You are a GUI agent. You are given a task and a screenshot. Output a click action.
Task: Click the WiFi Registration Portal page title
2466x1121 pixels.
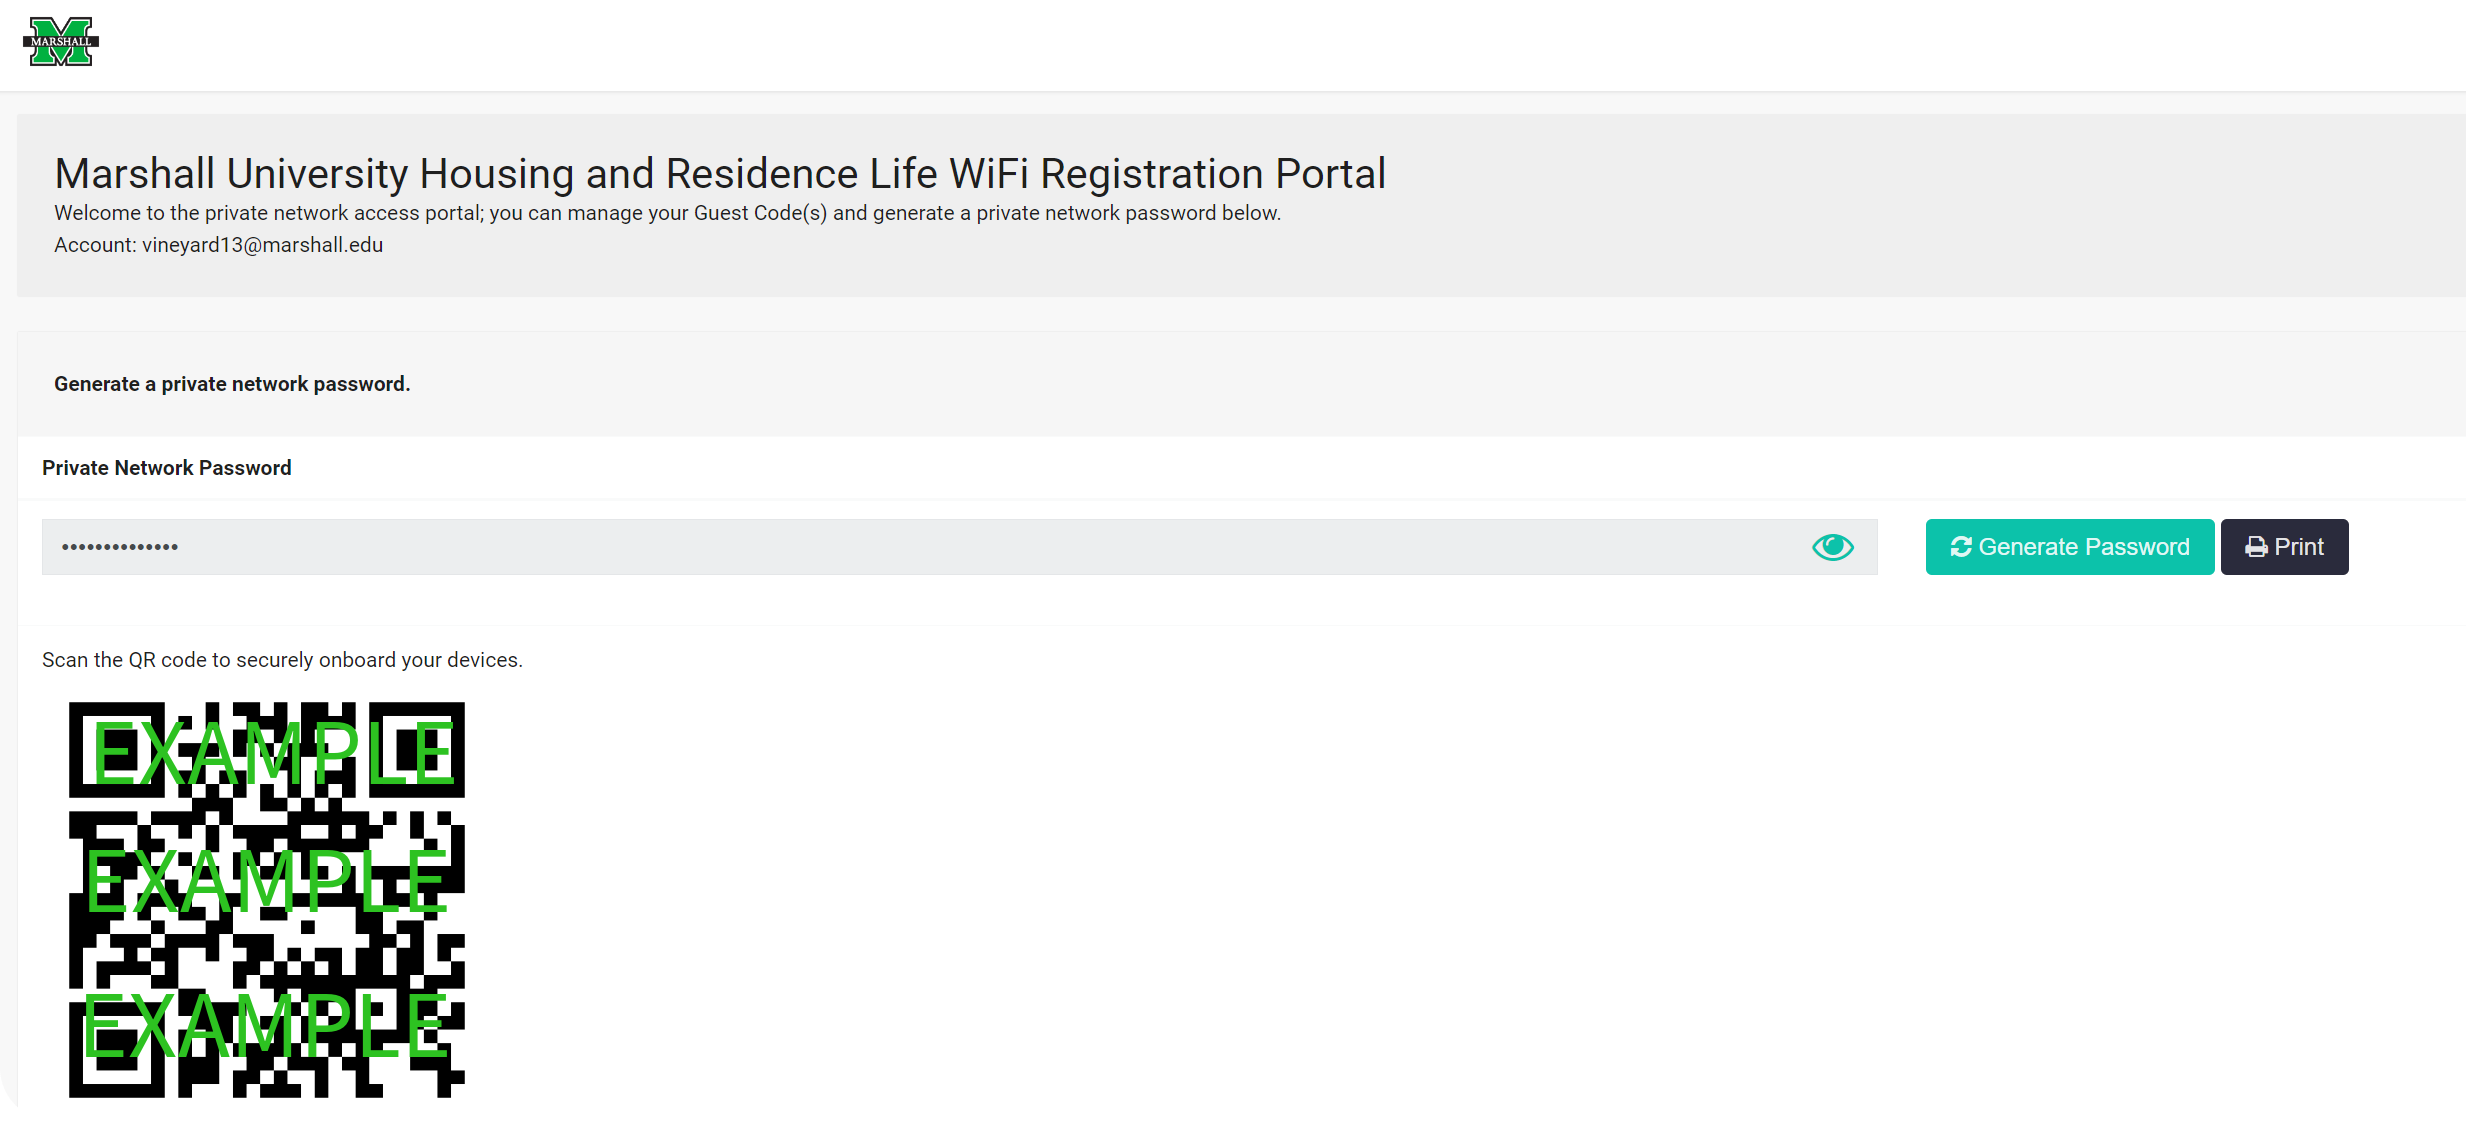click(720, 173)
